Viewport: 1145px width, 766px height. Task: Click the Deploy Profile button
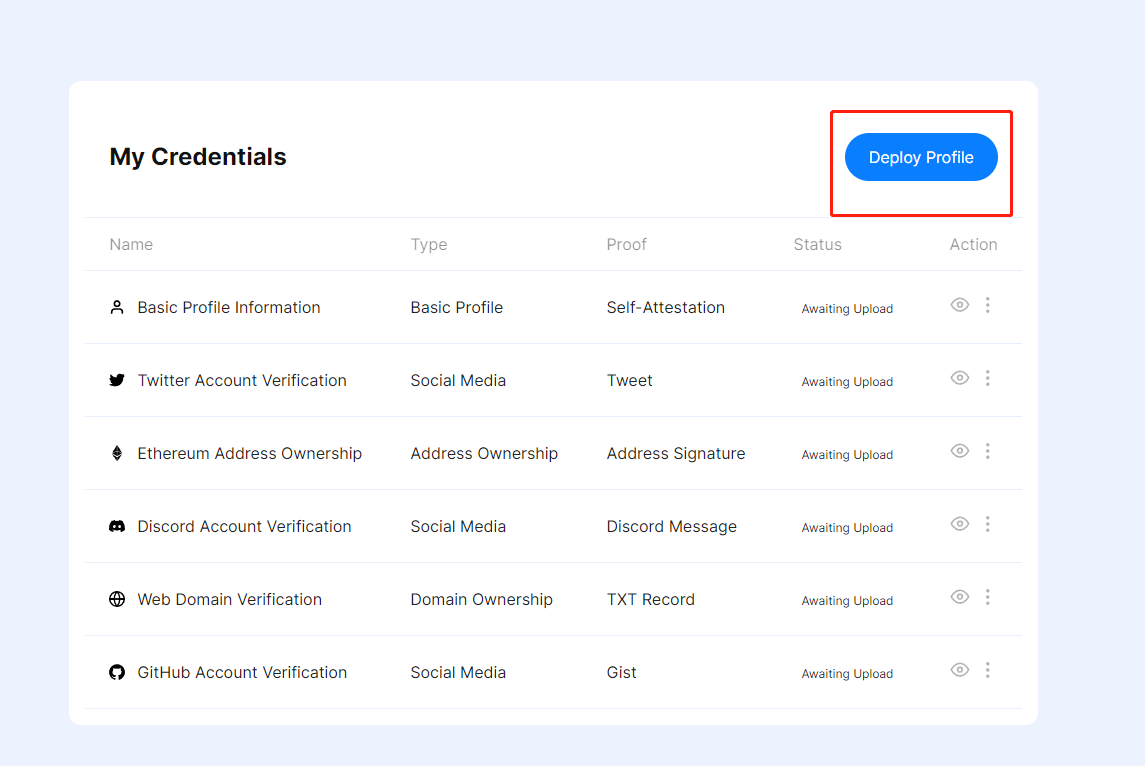[921, 157]
